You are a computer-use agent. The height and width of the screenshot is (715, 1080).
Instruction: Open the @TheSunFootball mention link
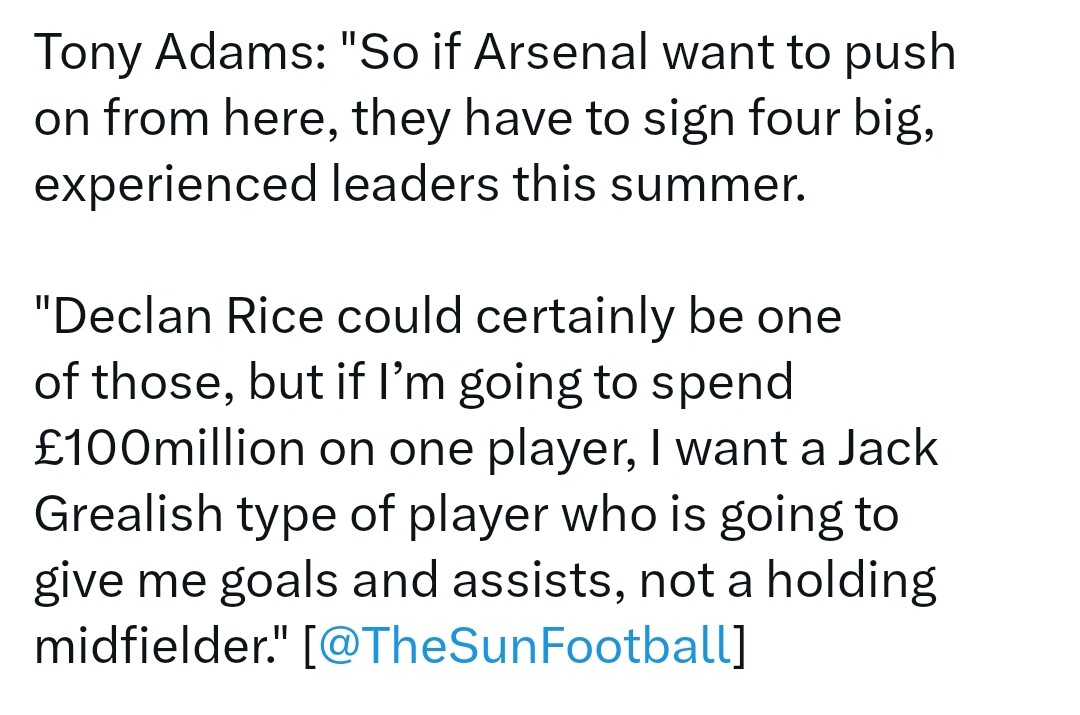click(525, 646)
